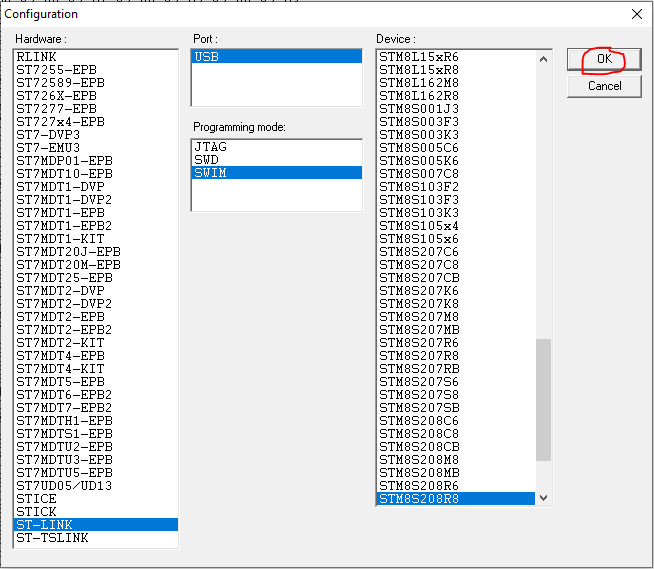Select ST7MDT5-EPB hardware
Viewport: 654px width, 569px height.
point(96,382)
